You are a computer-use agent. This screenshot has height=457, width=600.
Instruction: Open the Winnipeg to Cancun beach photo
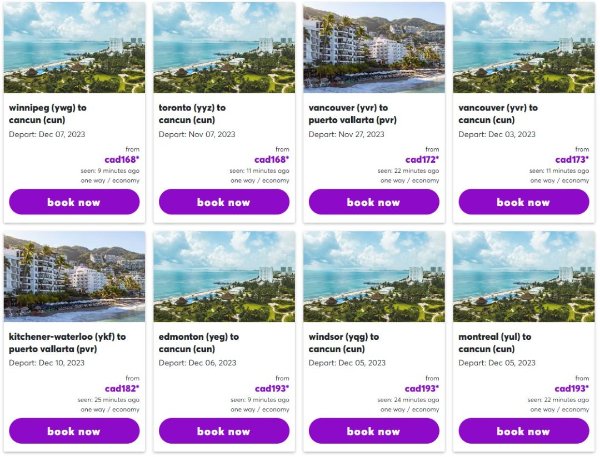[x=74, y=47]
